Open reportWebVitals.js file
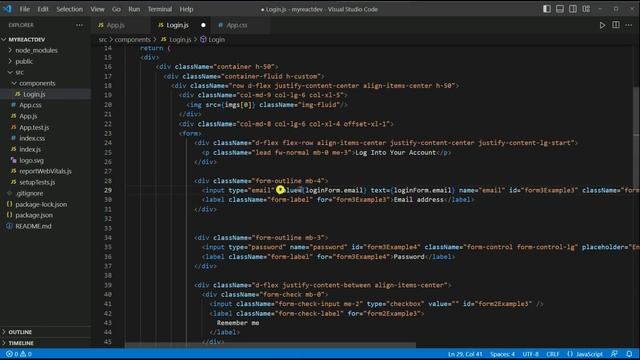The height and width of the screenshot is (360, 640). pos(45,171)
